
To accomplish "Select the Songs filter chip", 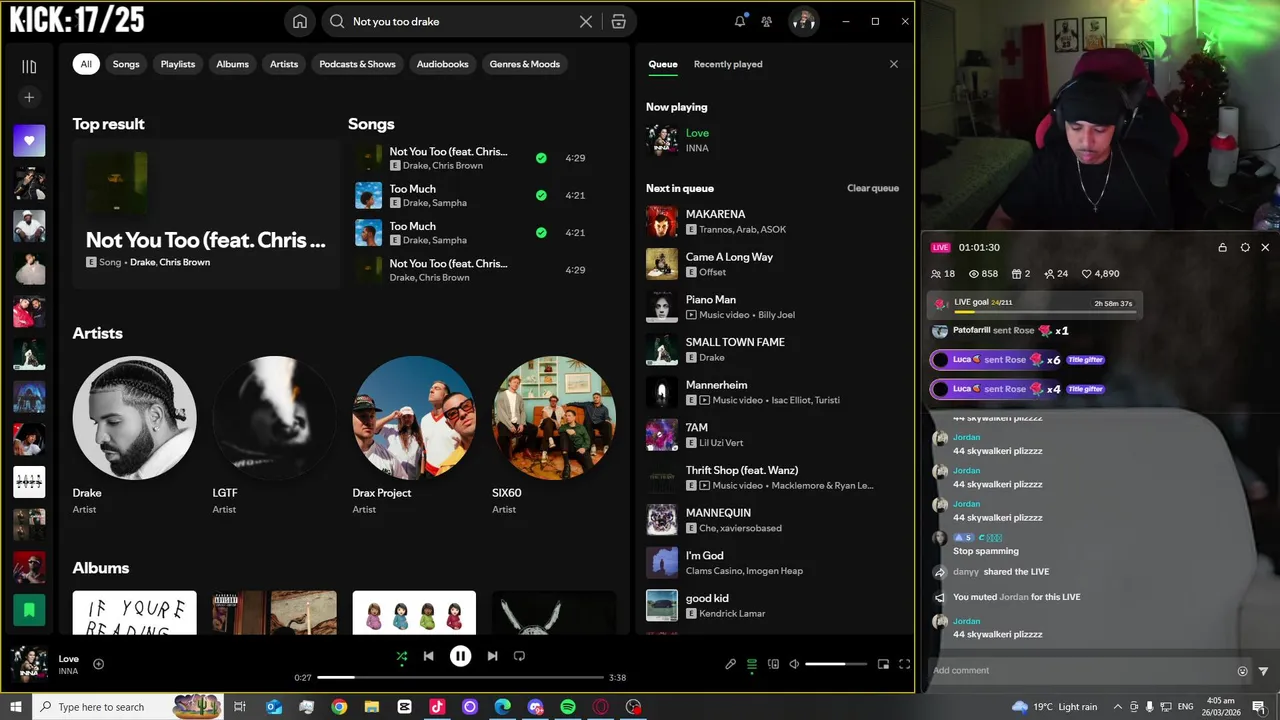I will tap(126, 64).
